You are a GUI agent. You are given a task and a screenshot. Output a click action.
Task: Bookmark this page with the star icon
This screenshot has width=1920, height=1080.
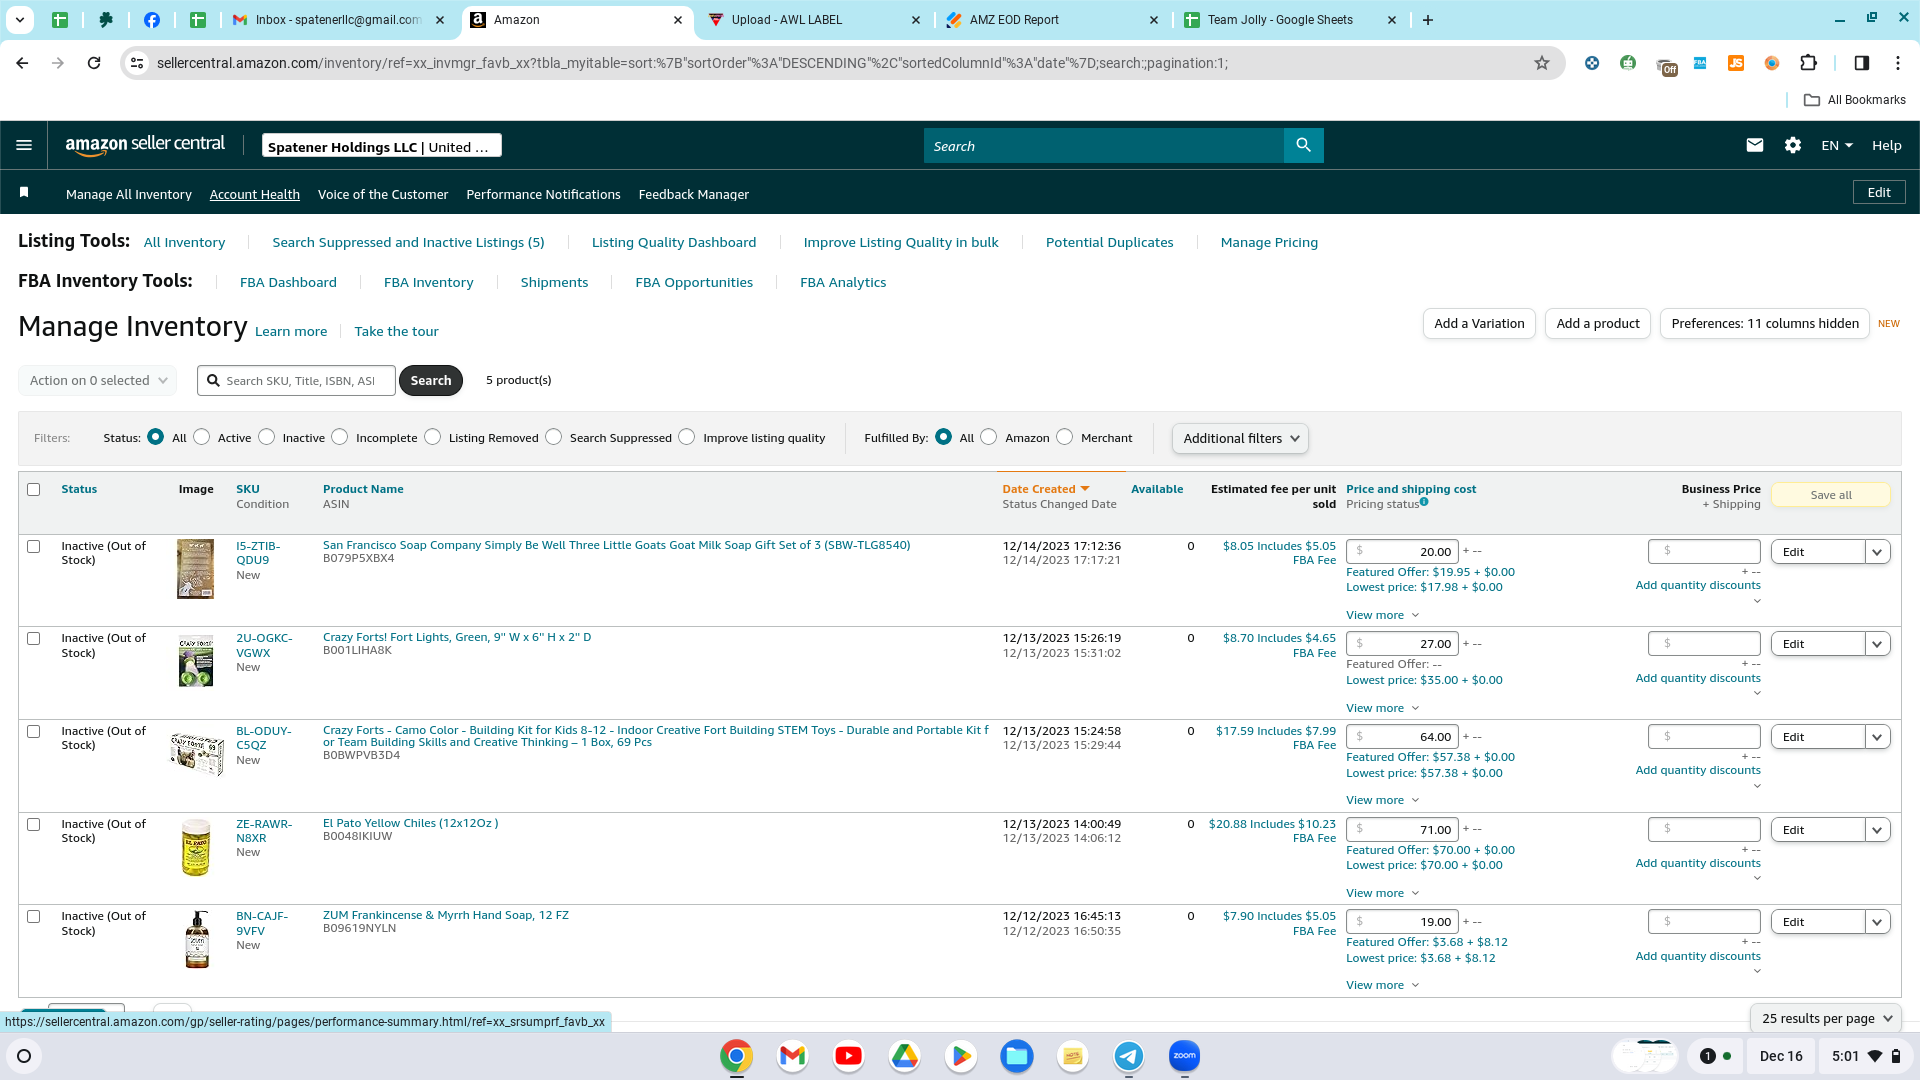coord(1542,63)
